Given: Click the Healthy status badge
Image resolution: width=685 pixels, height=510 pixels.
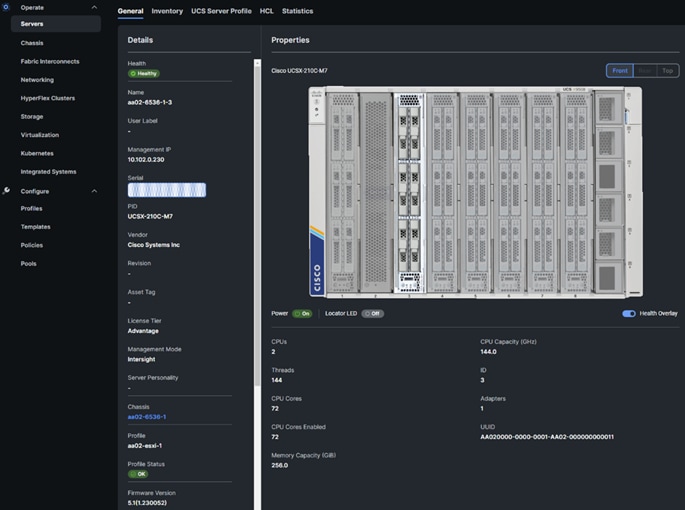Looking at the screenshot, I should [x=144, y=73].
